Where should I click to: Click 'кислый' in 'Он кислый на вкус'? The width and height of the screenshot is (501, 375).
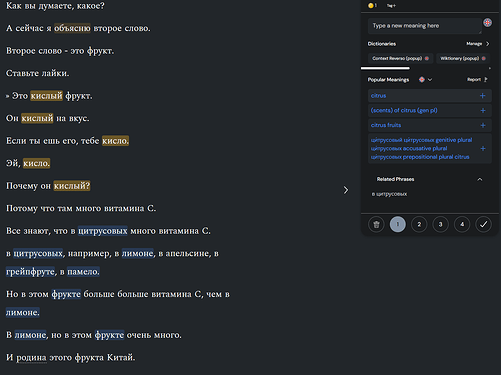point(37,118)
